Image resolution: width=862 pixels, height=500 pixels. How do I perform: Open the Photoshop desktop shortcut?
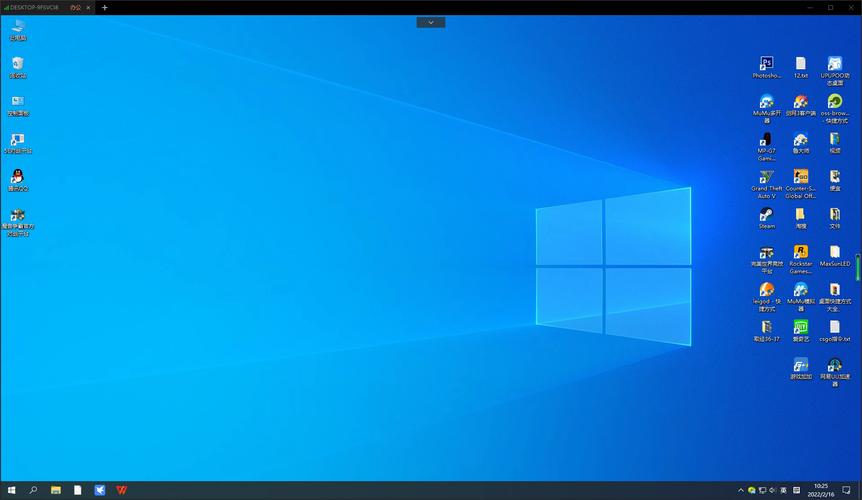[766, 64]
